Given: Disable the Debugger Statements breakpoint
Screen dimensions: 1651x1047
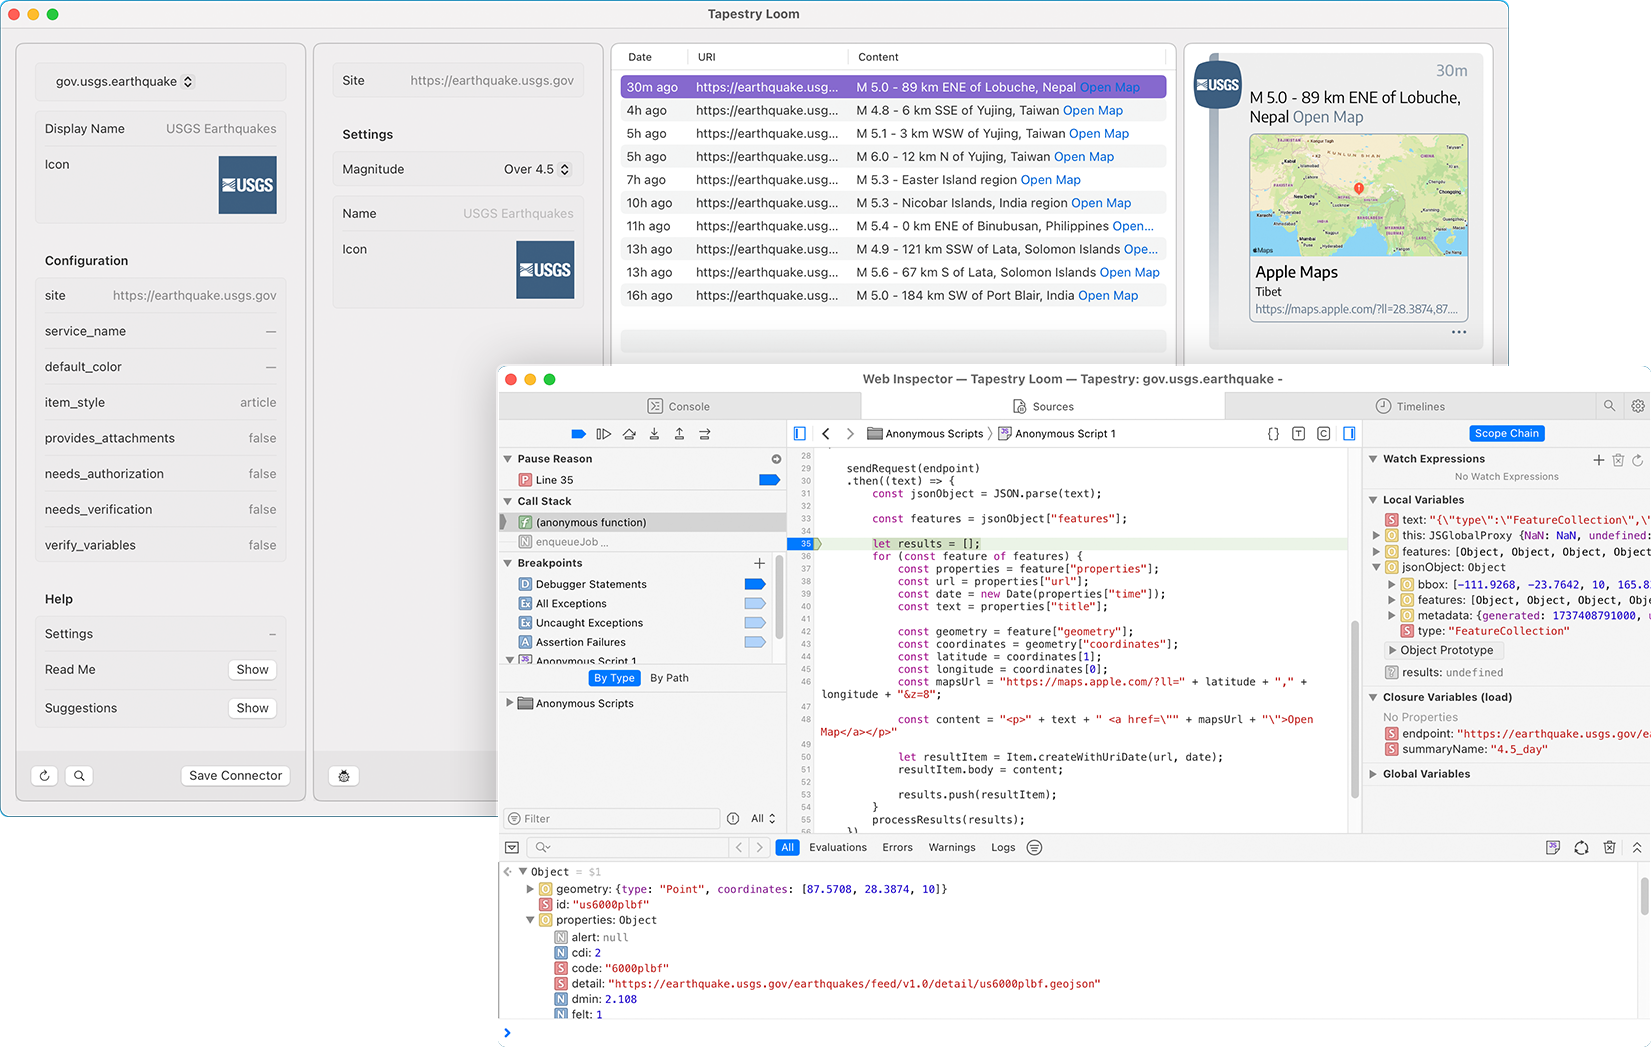Looking at the screenshot, I should (x=755, y=584).
